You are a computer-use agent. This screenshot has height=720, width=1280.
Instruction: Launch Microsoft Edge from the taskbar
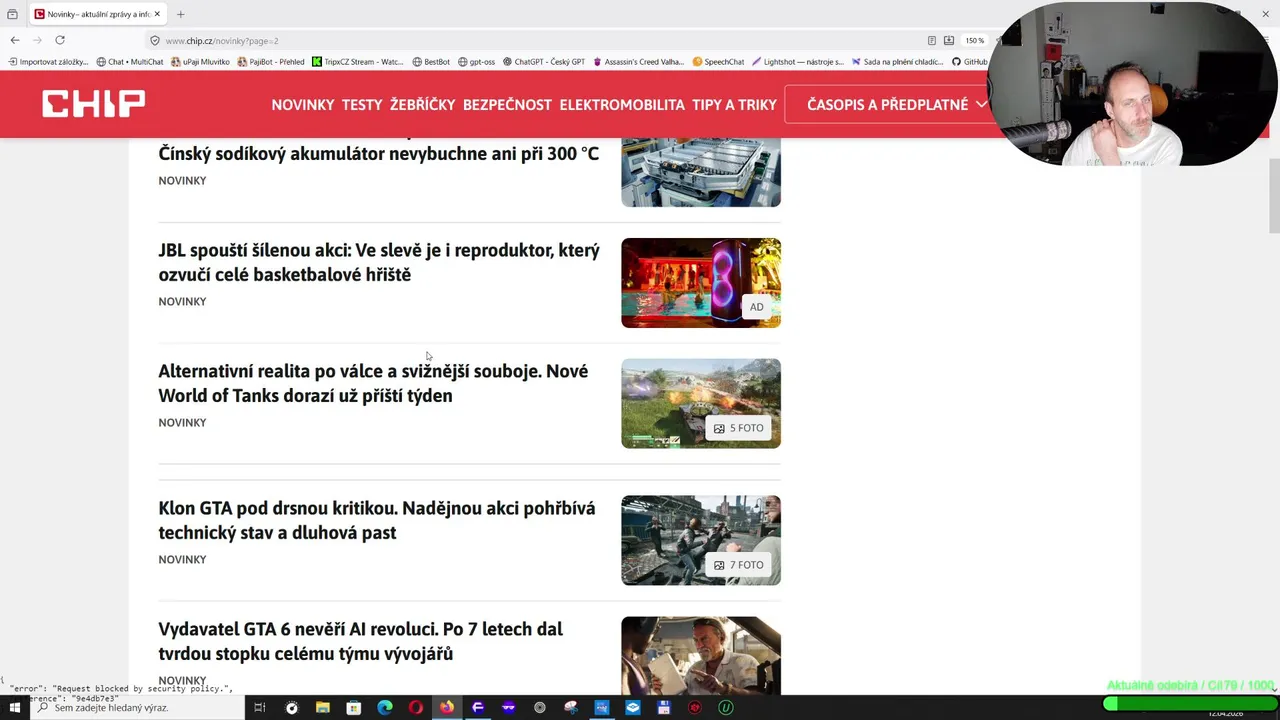[x=384, y=707]
